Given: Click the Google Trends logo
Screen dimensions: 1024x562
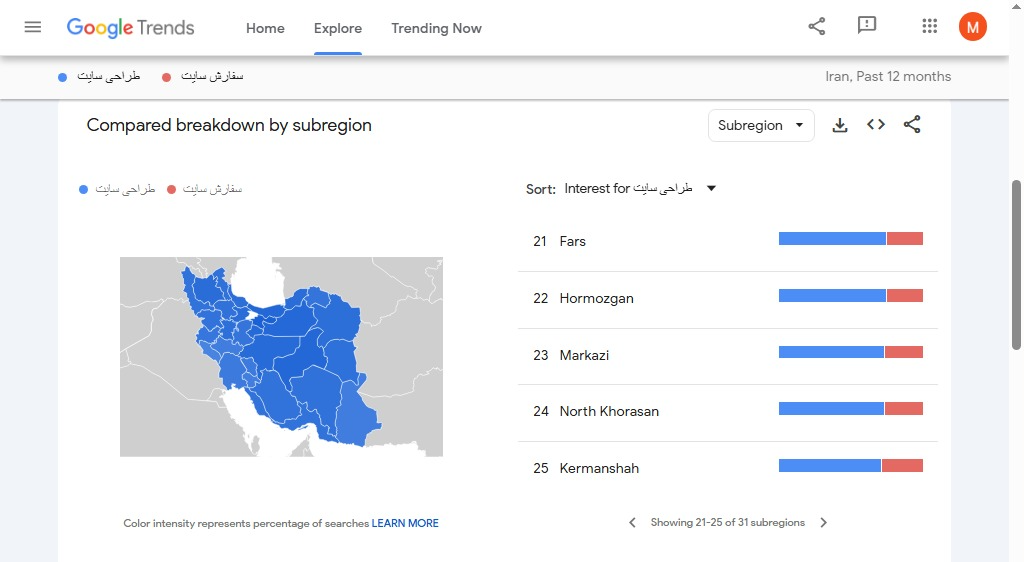Looking at the screenshot, I should tap(131, 27).
